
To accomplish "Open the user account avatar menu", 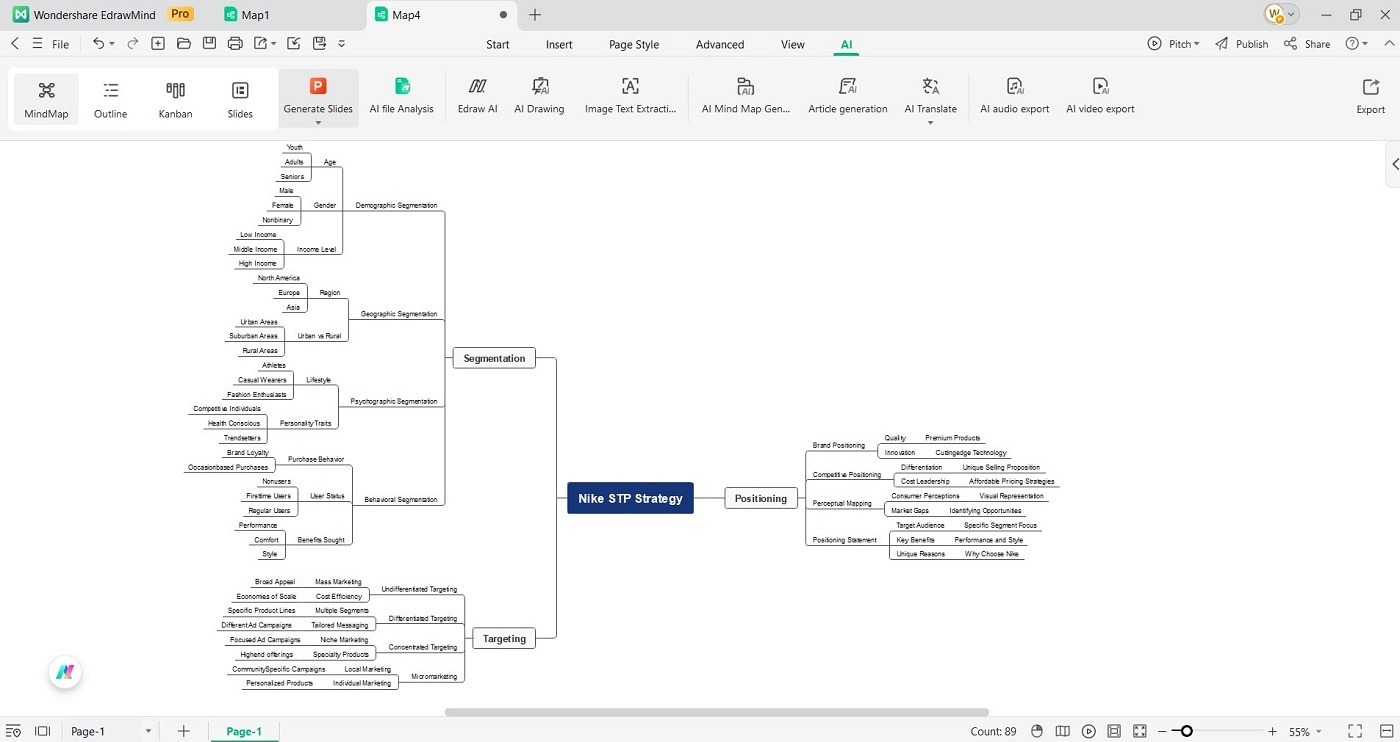I will pyautogui.click(x=1281, y=15).
